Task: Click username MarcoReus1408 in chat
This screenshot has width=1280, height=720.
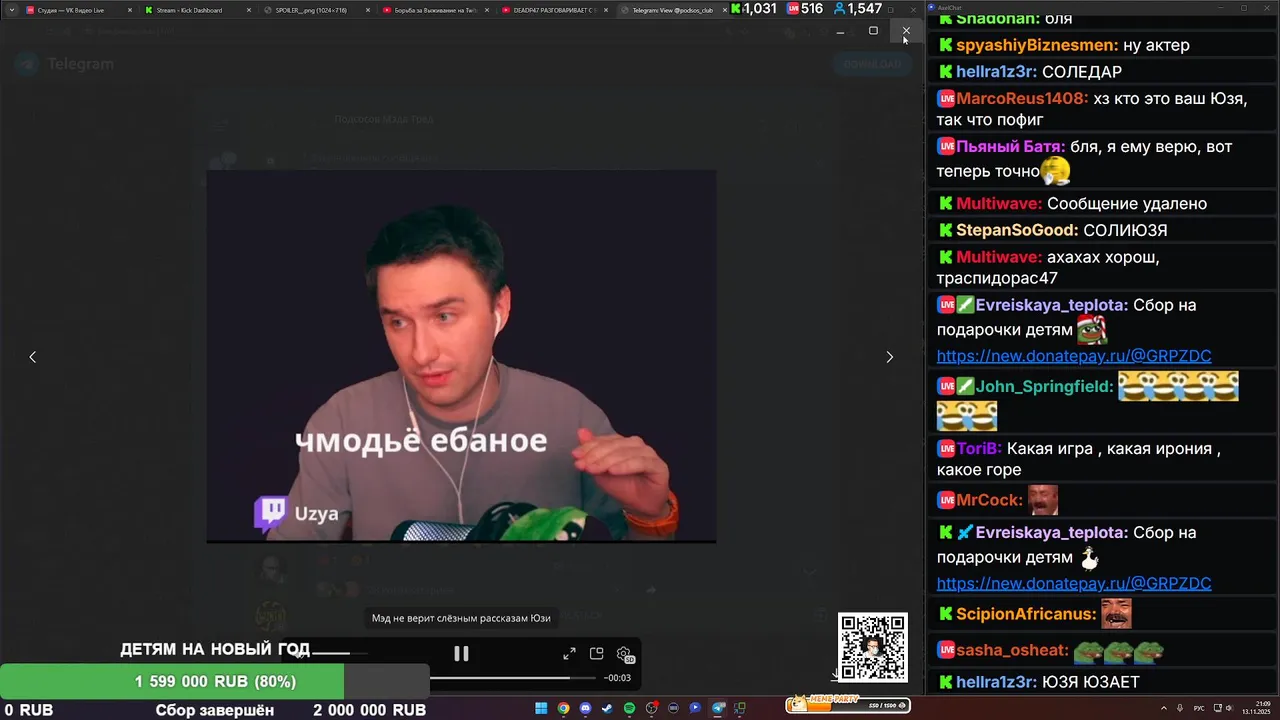Action: click(x=1022, y=98)
